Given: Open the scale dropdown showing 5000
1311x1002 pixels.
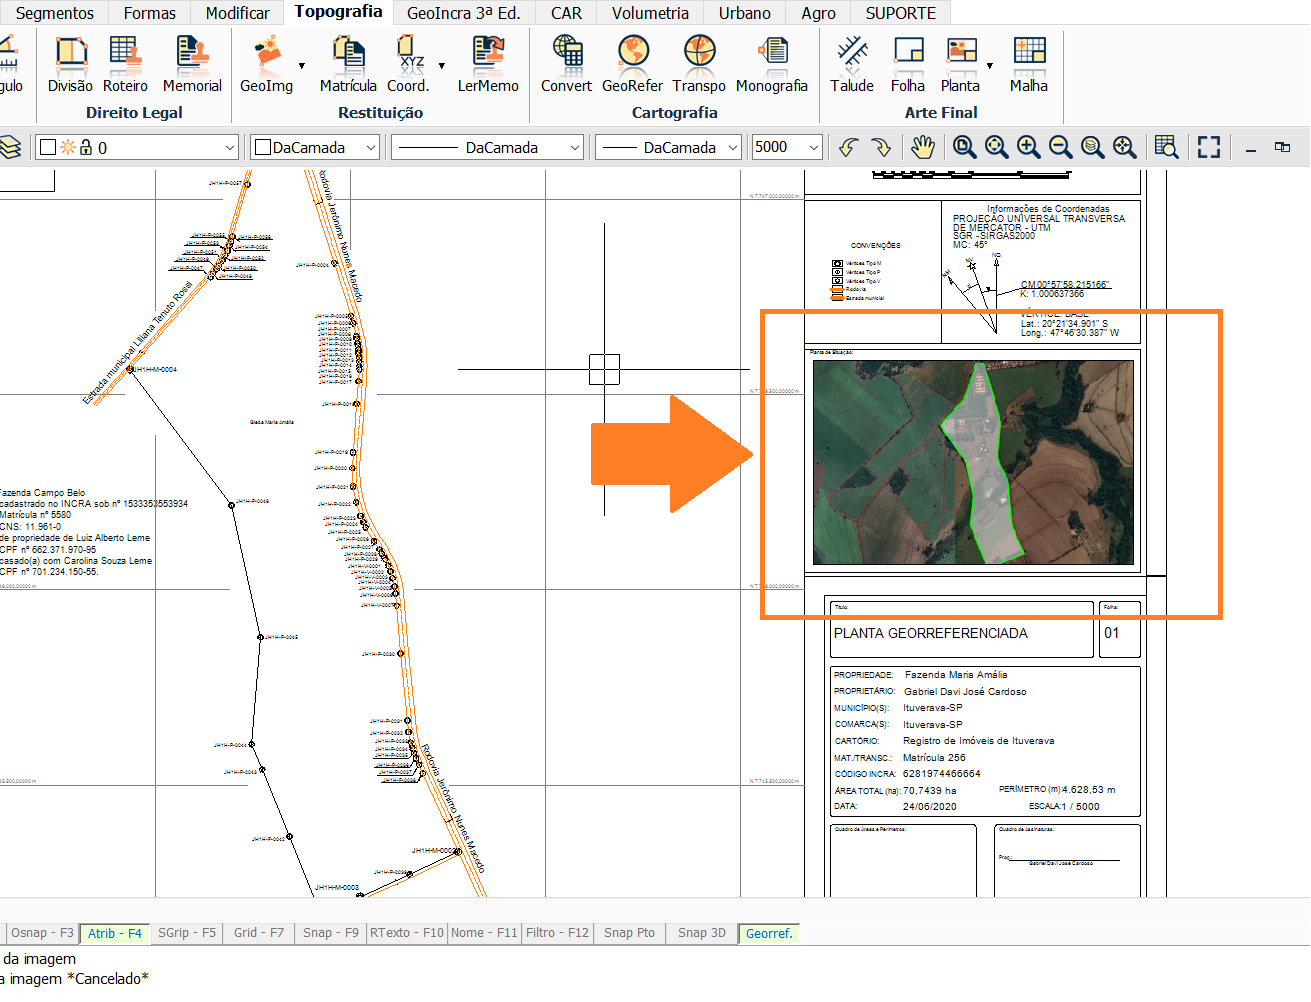Looking at the screenshot, I should tap(787, 147).
